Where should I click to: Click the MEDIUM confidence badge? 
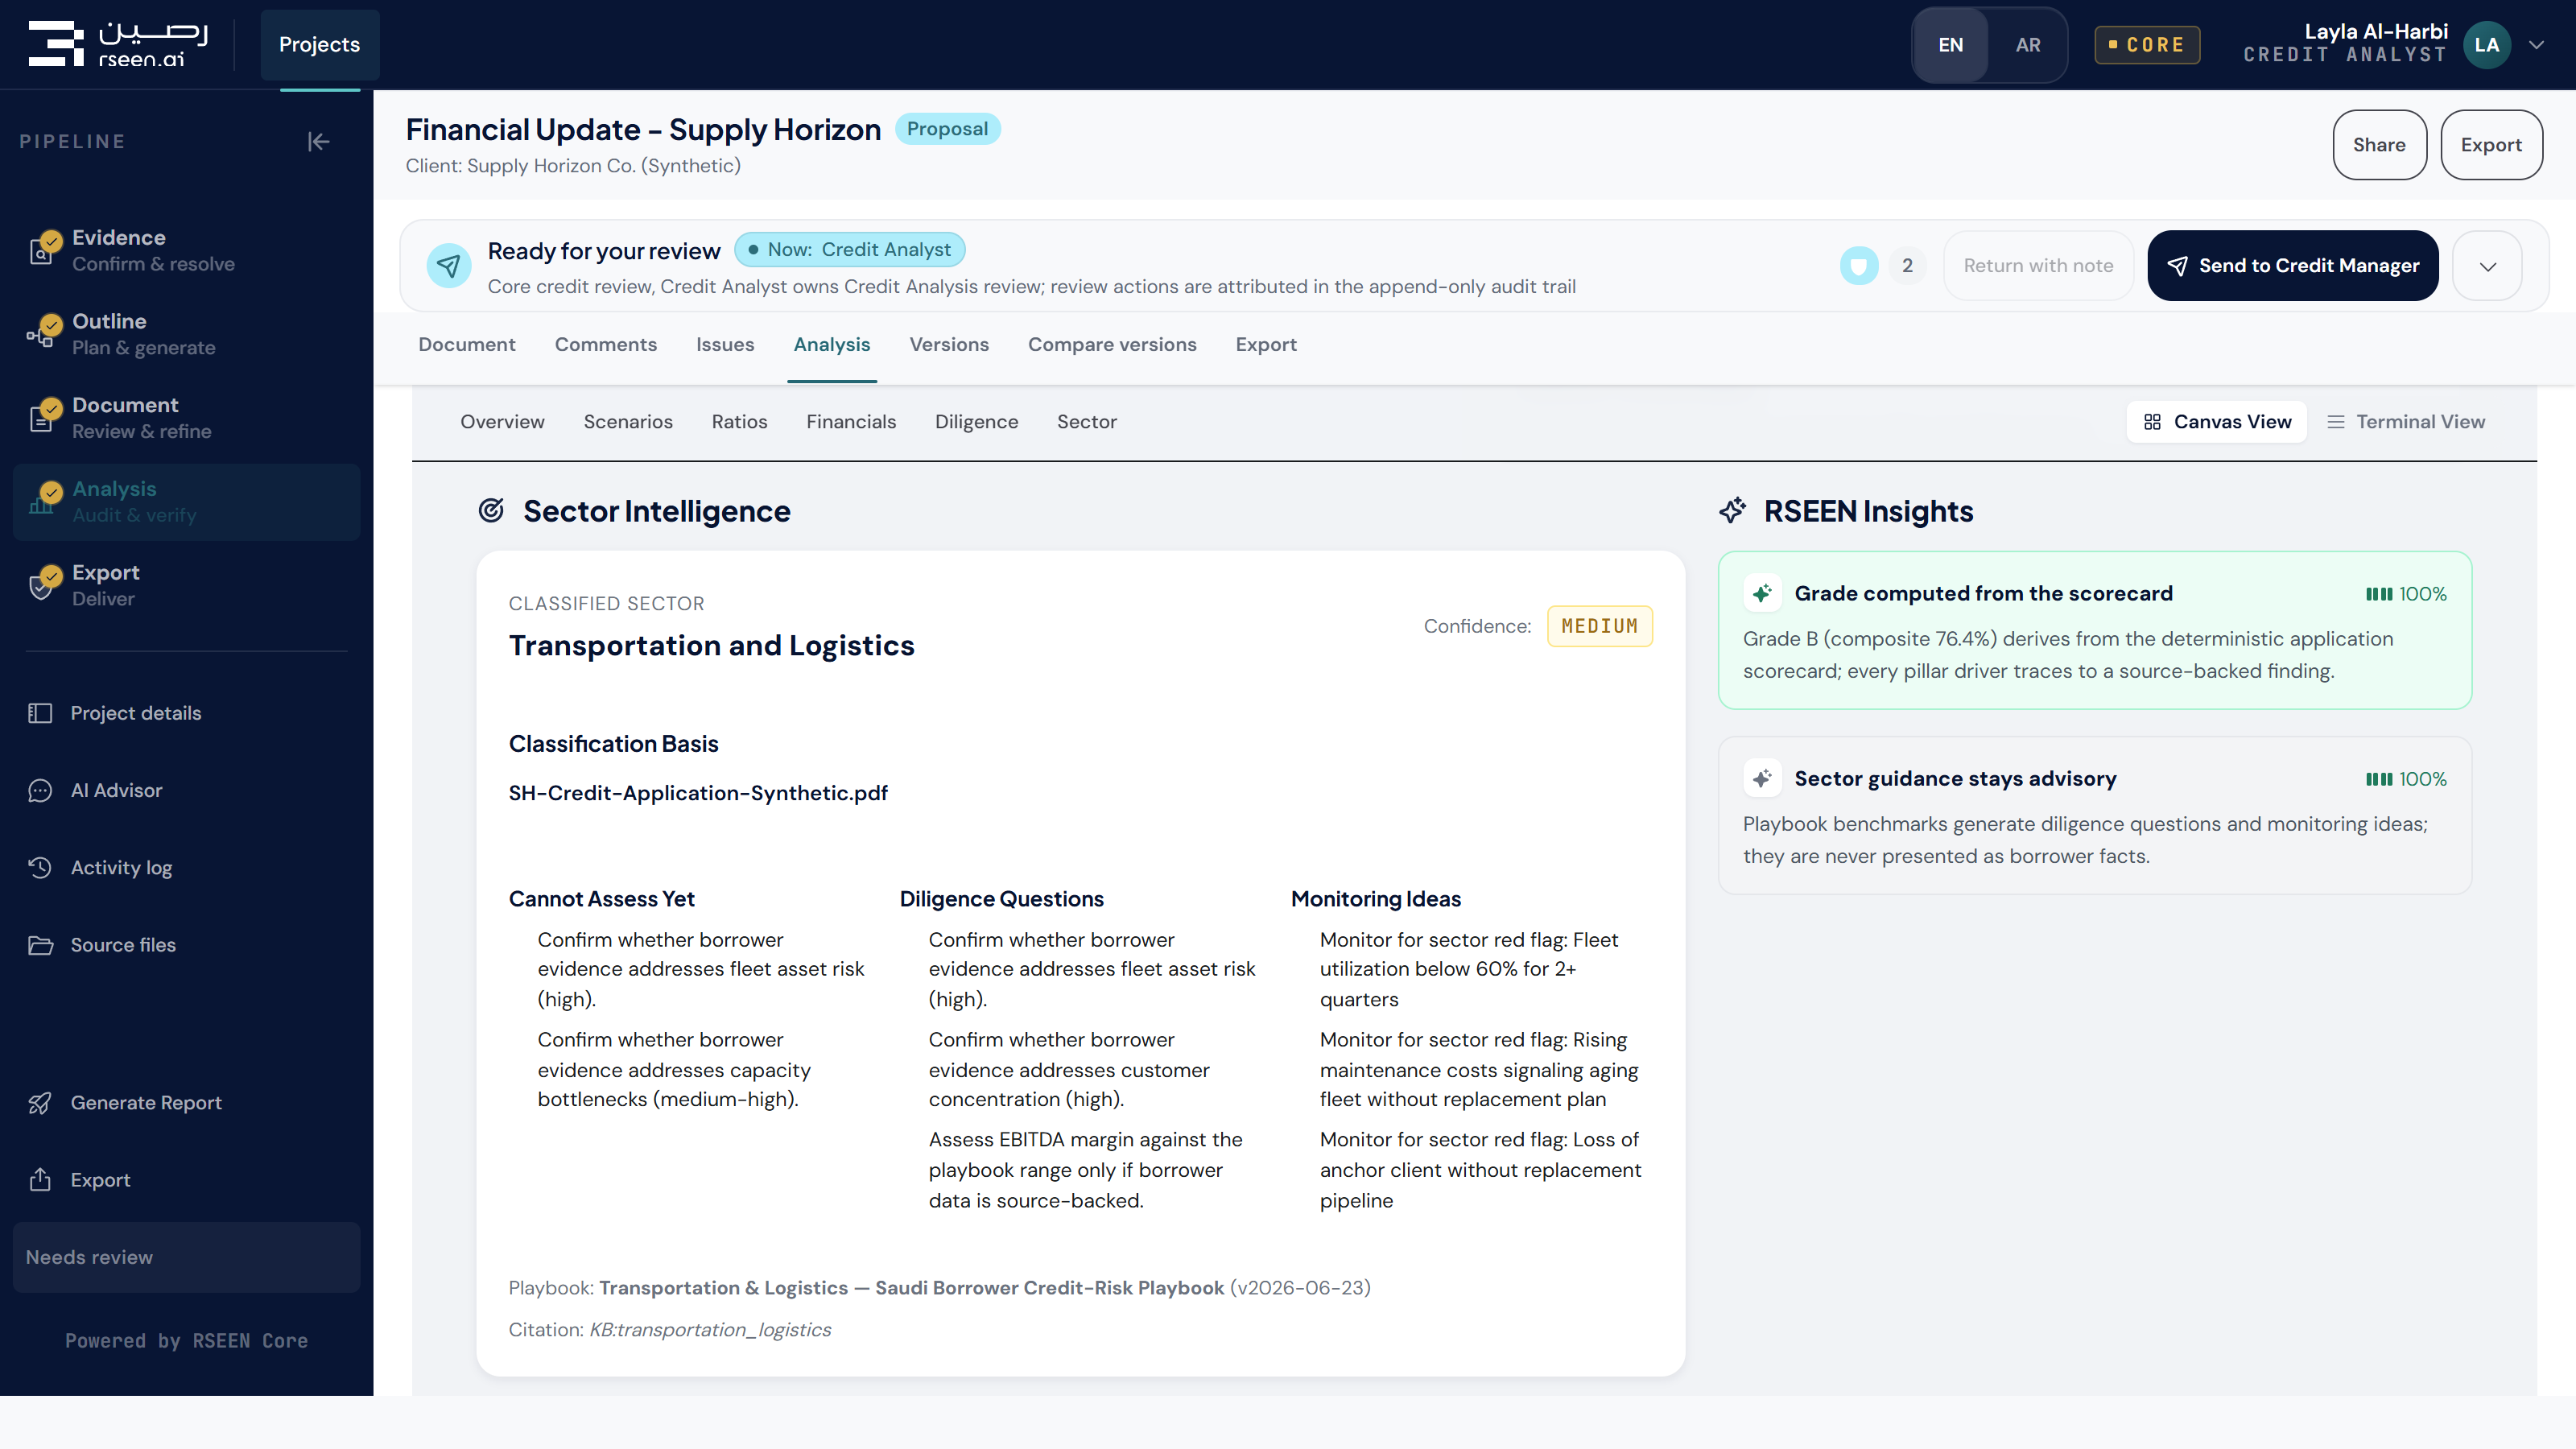(x=1599, y=626)
